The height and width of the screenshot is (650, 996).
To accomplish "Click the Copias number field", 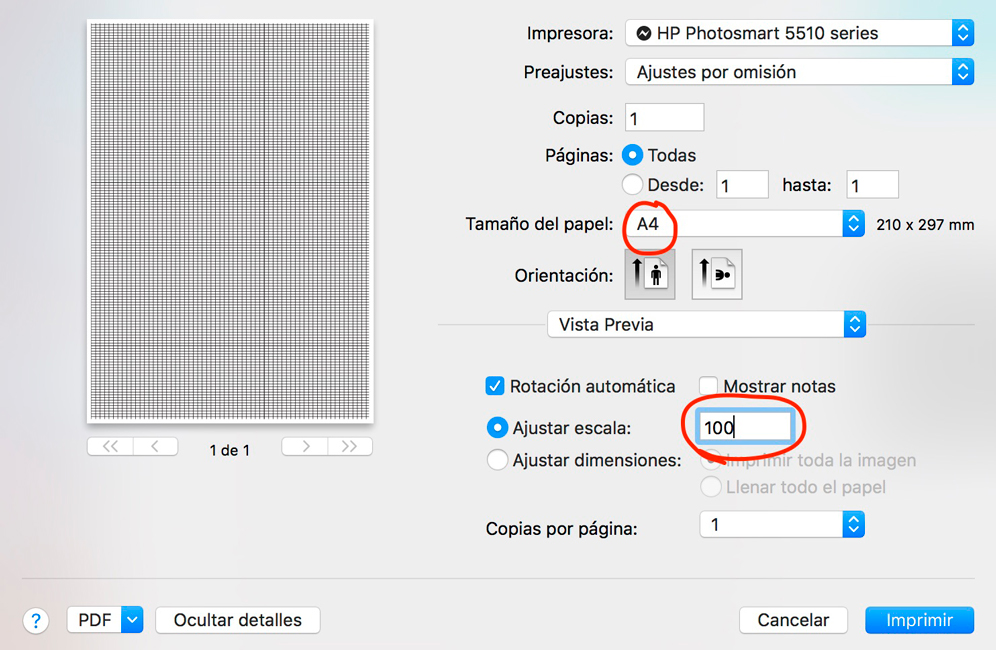I will tap(665, 118).
